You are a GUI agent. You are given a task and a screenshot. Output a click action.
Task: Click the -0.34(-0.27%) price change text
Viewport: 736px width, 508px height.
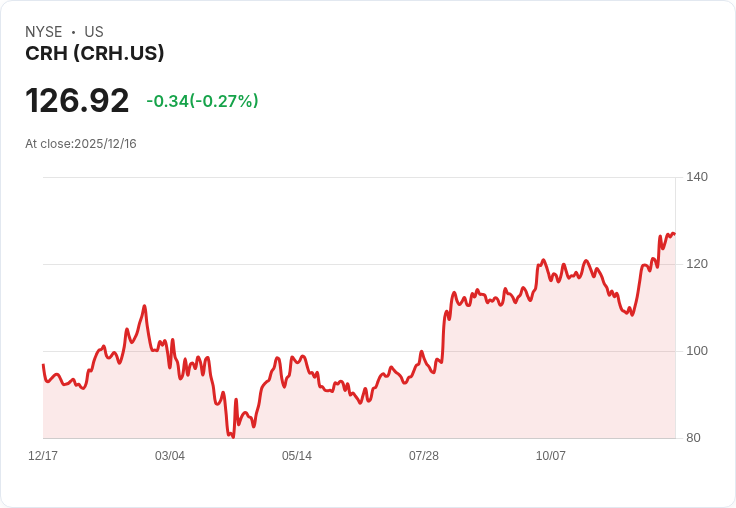(x=202, y=101)
